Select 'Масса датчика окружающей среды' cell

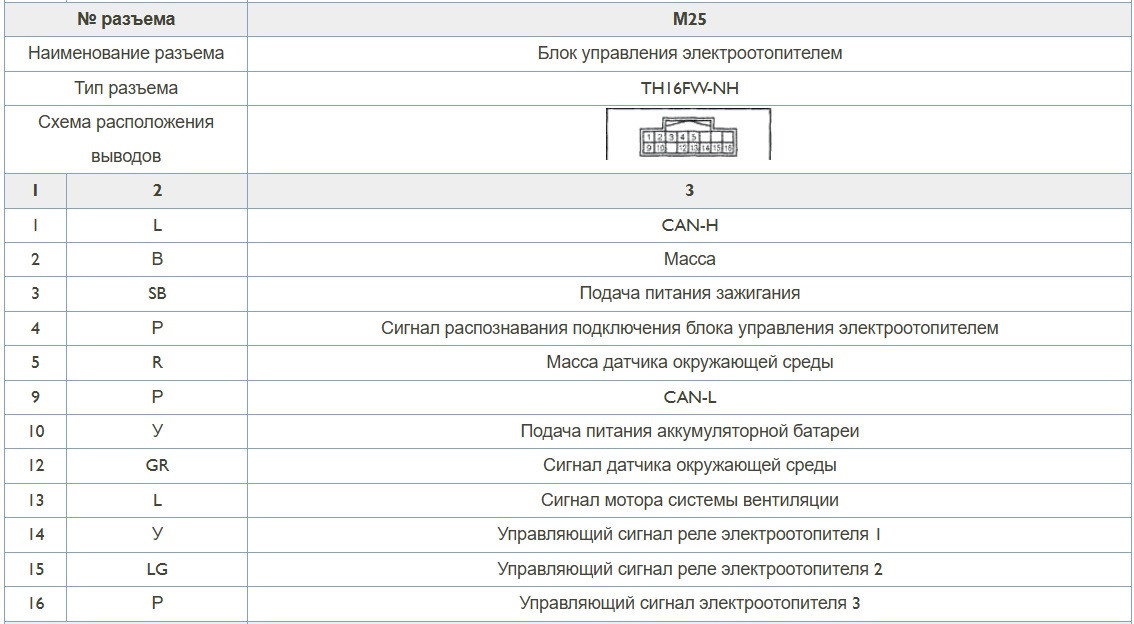(x=689, y=362)
